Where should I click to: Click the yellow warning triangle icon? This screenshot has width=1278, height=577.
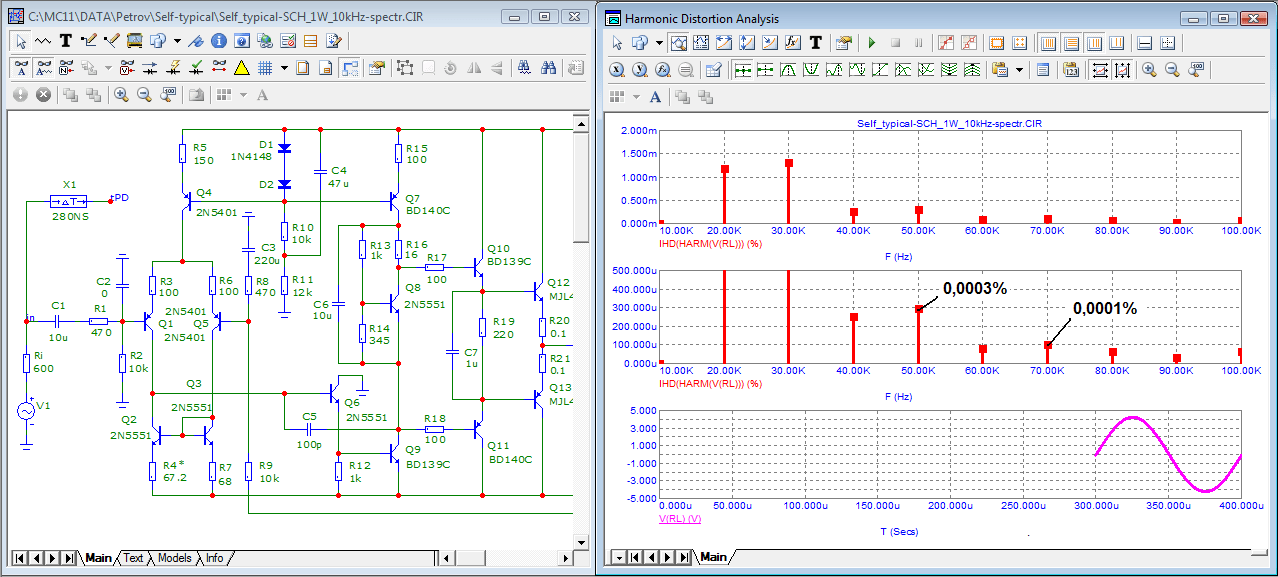241,67
